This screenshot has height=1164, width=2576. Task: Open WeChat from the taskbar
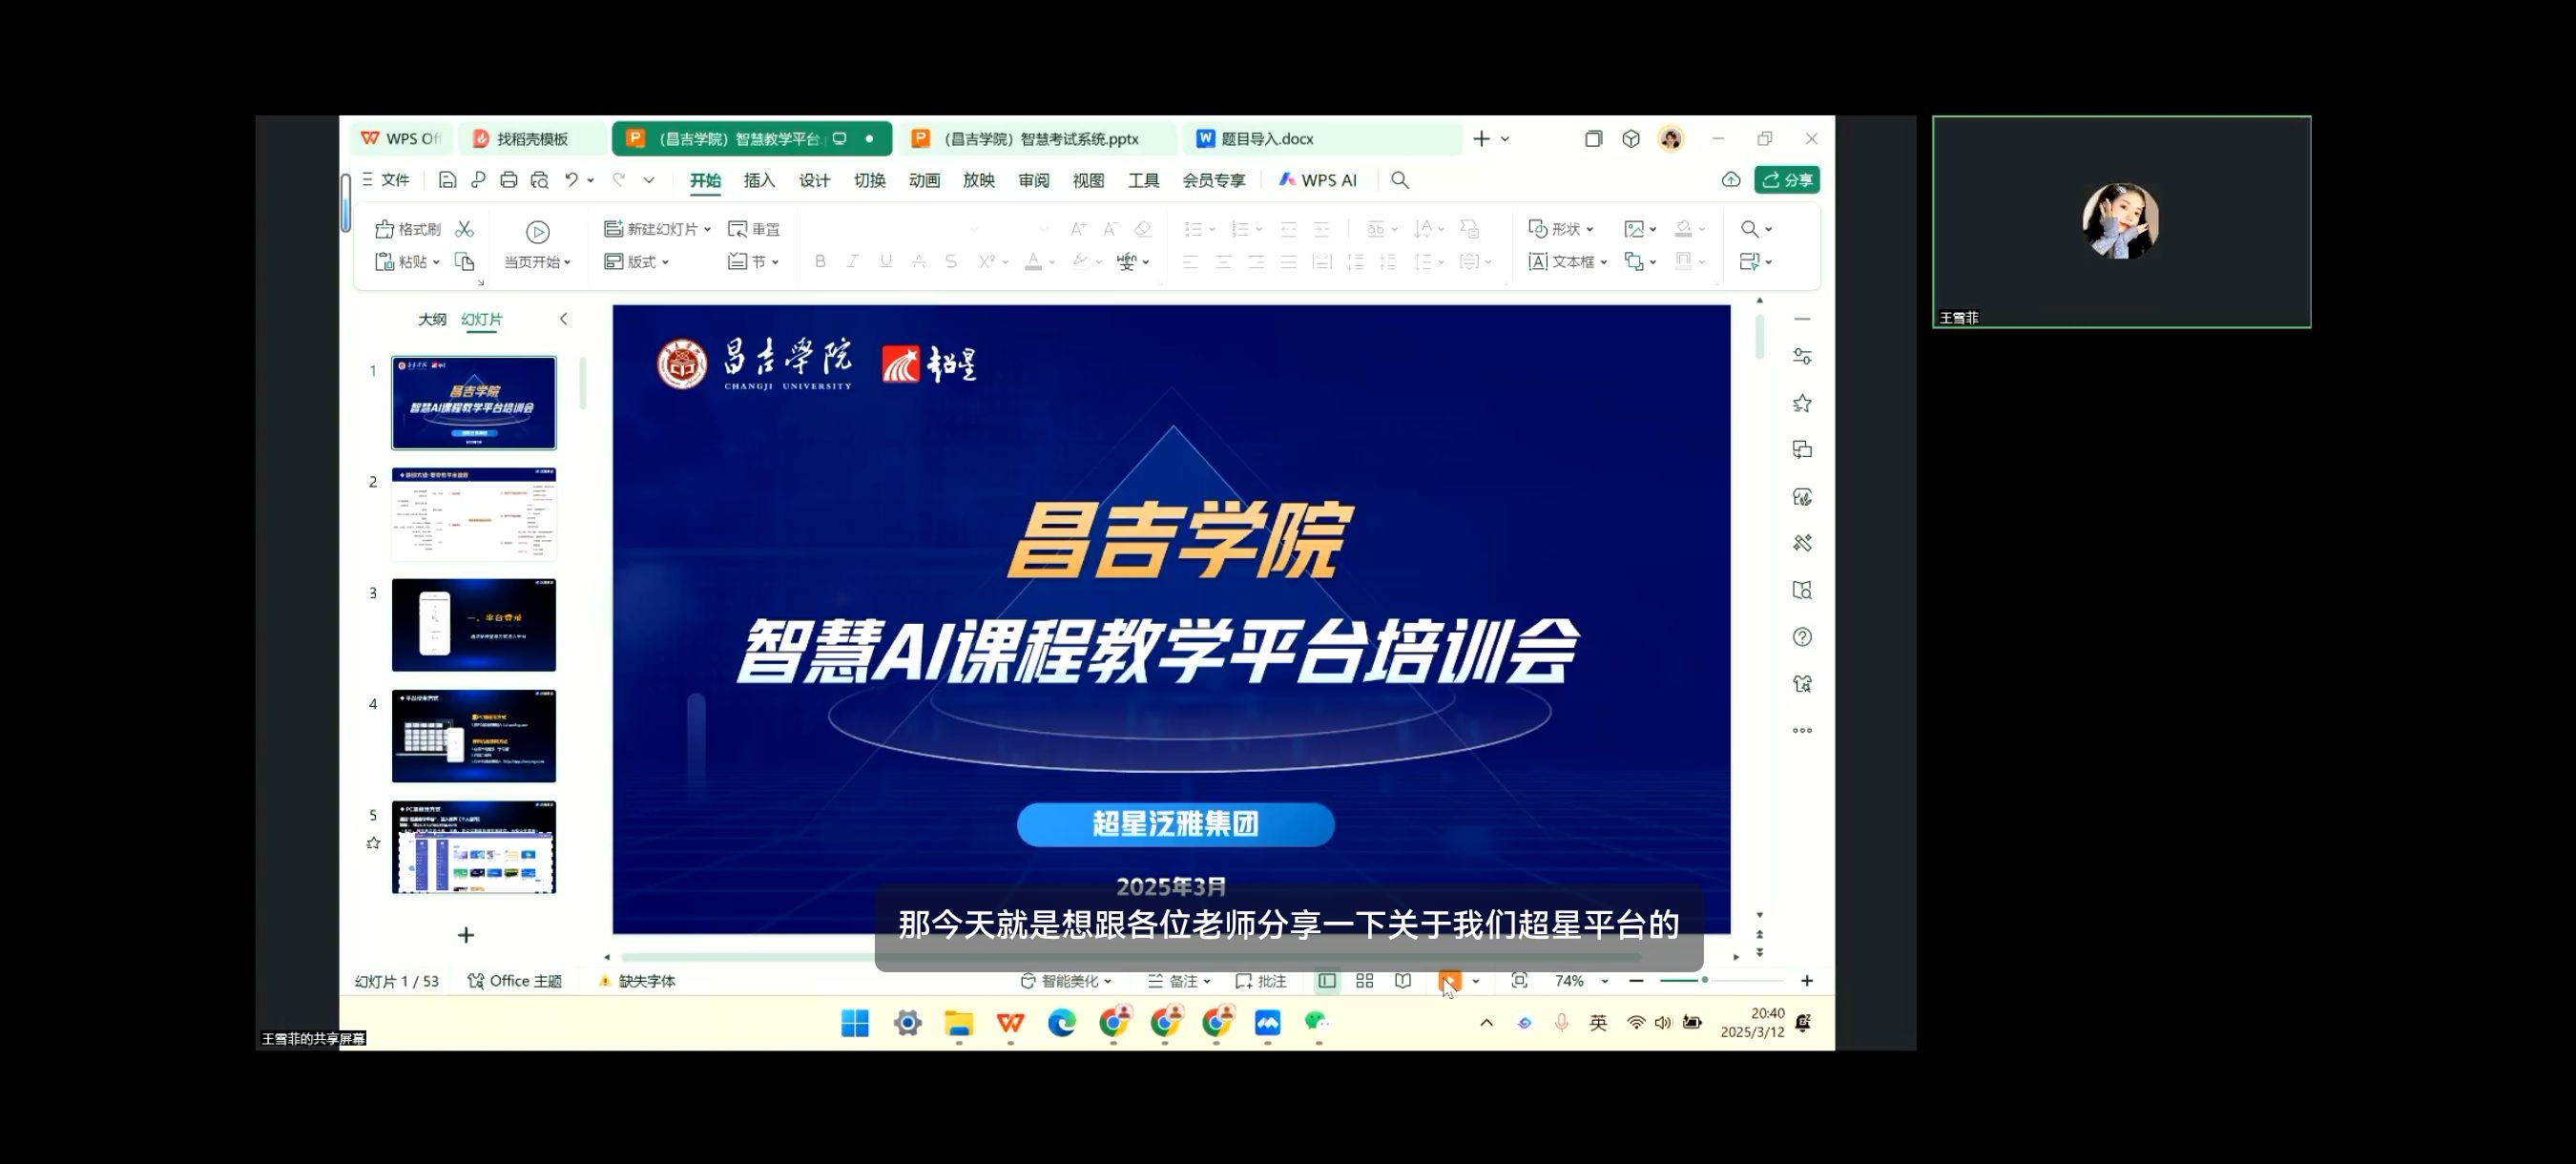tap(1317, 1022)
